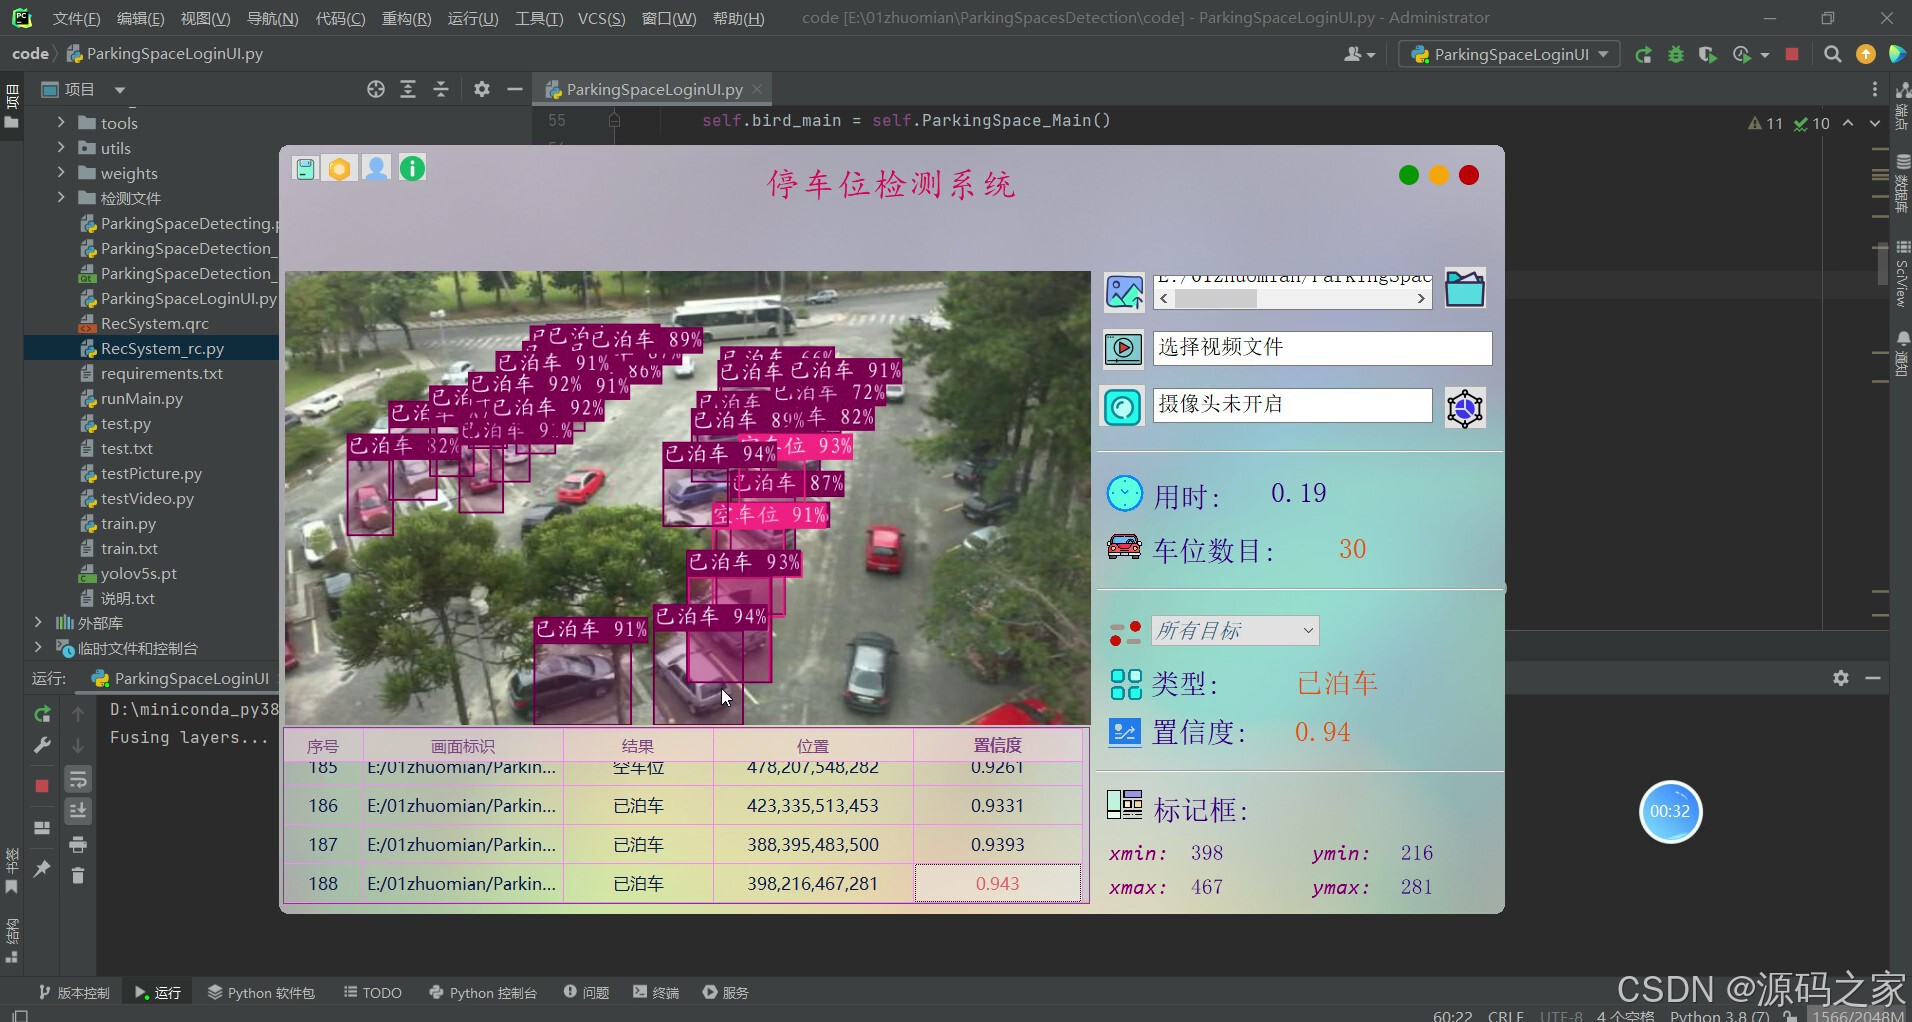Open project panel settings gear
Viewport: 1912px width, 1022px height.
pos(482,89)
